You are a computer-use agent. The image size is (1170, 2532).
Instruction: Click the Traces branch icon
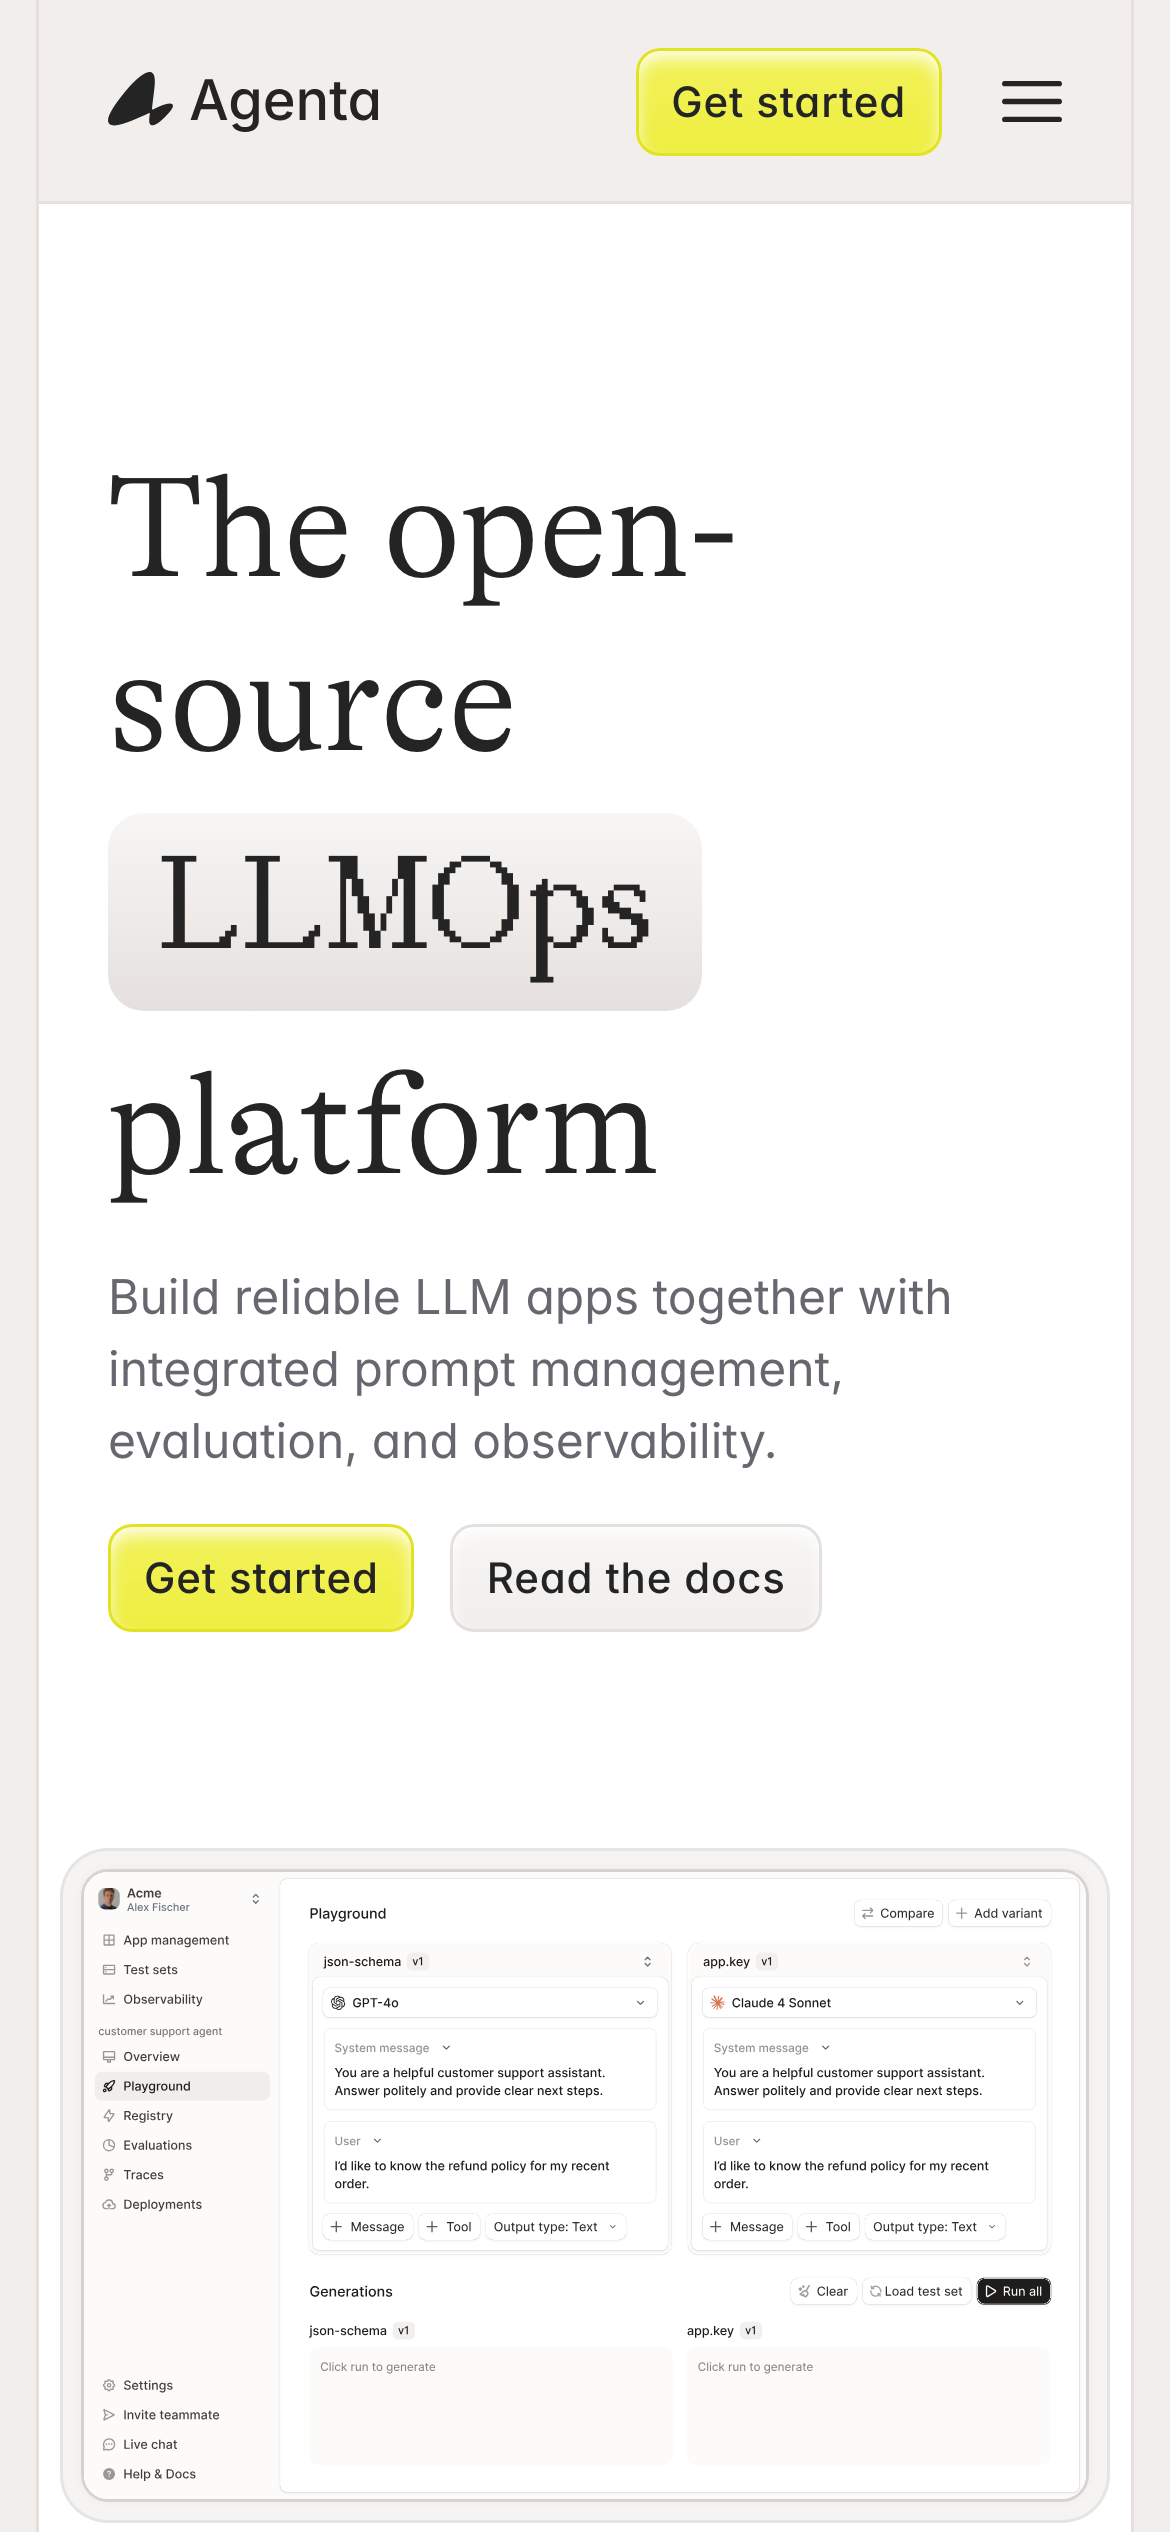[x=109, y=2174]
